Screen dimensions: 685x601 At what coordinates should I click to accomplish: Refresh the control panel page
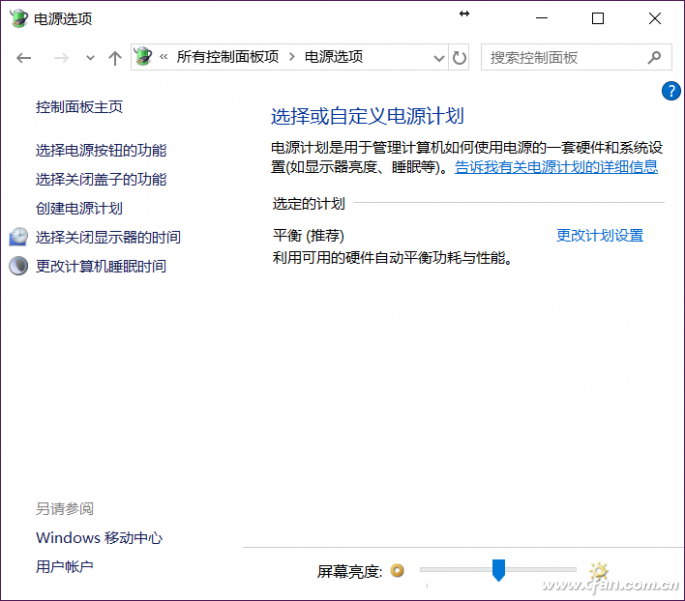pos(459,58)
